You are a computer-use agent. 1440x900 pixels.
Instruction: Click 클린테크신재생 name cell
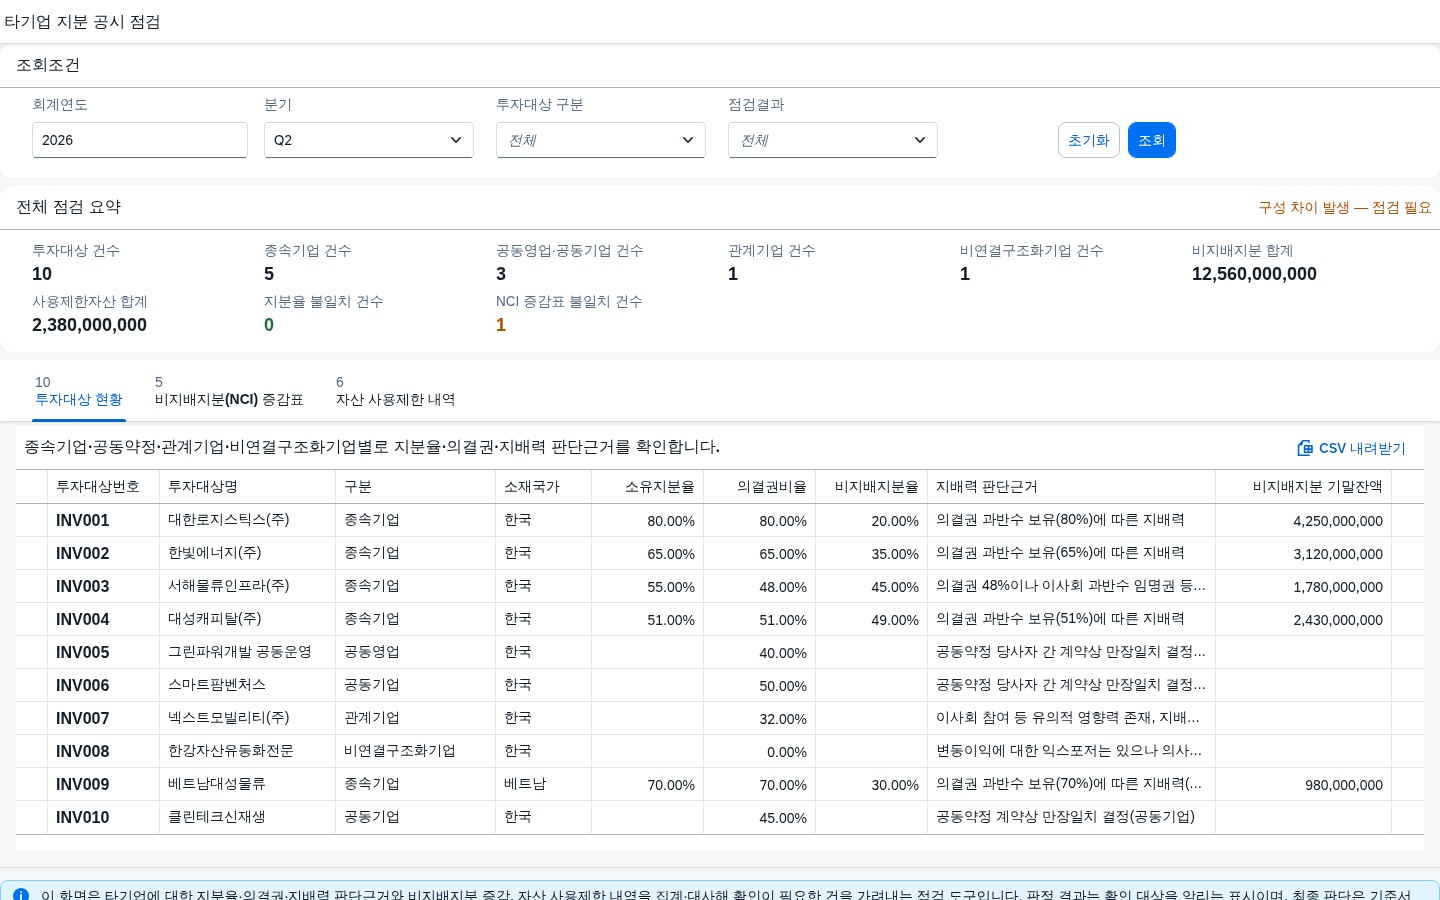(x=248, y=817)
